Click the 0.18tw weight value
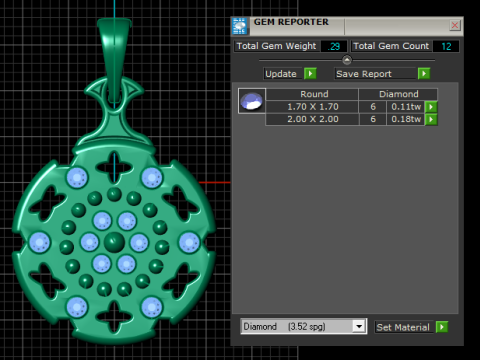480x360 pixels. pyautogui.click(x=406, y=119)
